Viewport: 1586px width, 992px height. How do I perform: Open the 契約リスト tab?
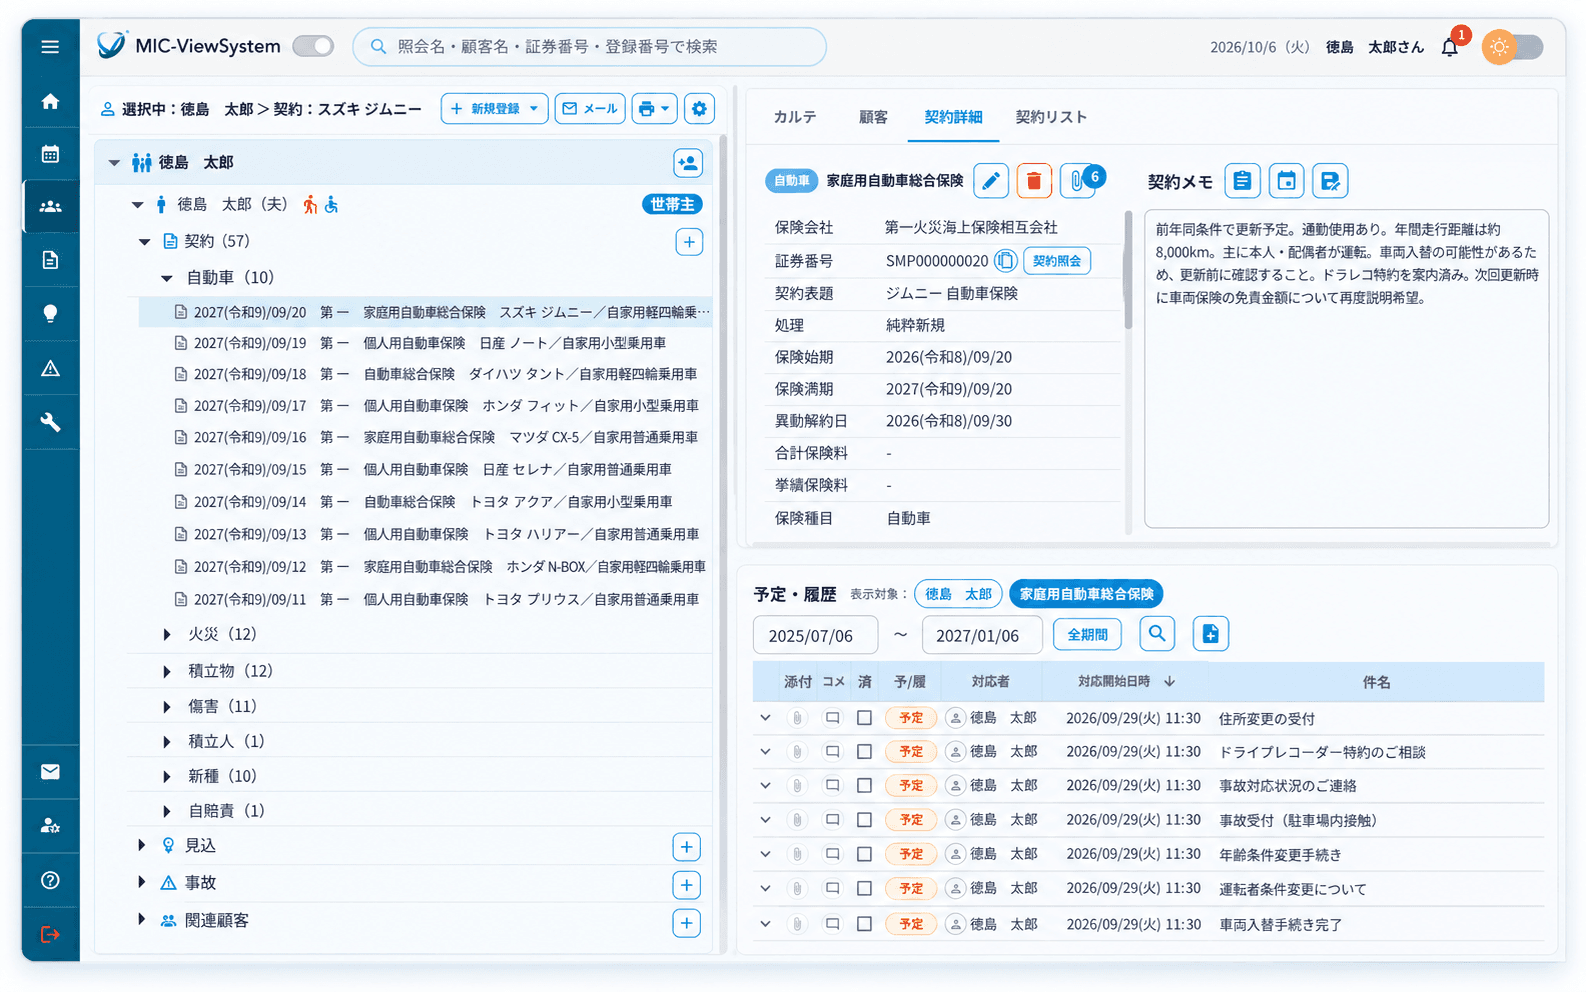coord(1051,117)
